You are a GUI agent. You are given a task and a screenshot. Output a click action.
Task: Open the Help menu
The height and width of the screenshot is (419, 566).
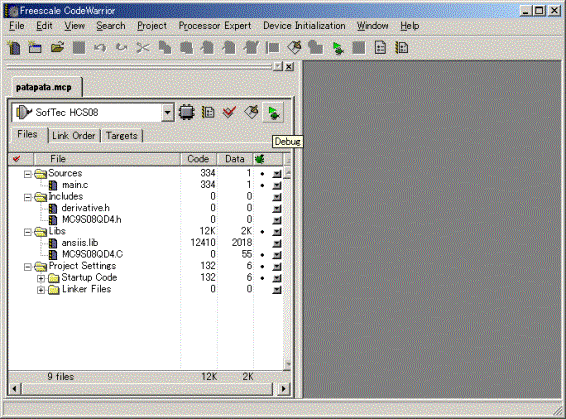click(x=410, y=26)
